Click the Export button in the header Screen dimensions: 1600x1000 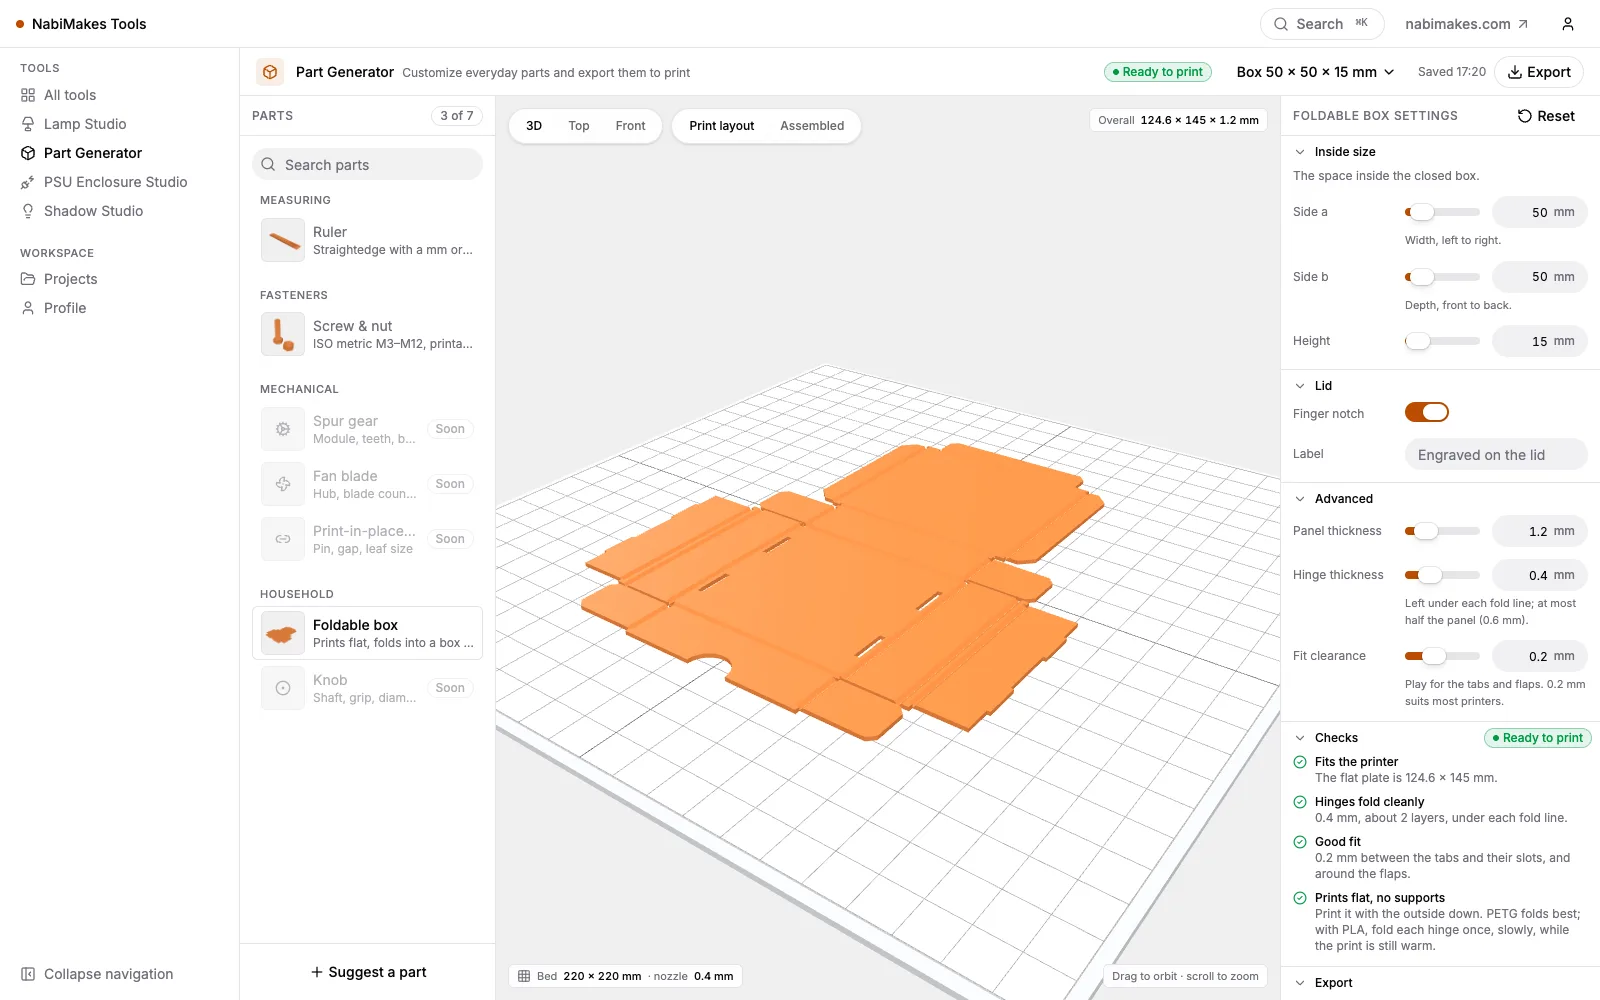point(1539,72)
